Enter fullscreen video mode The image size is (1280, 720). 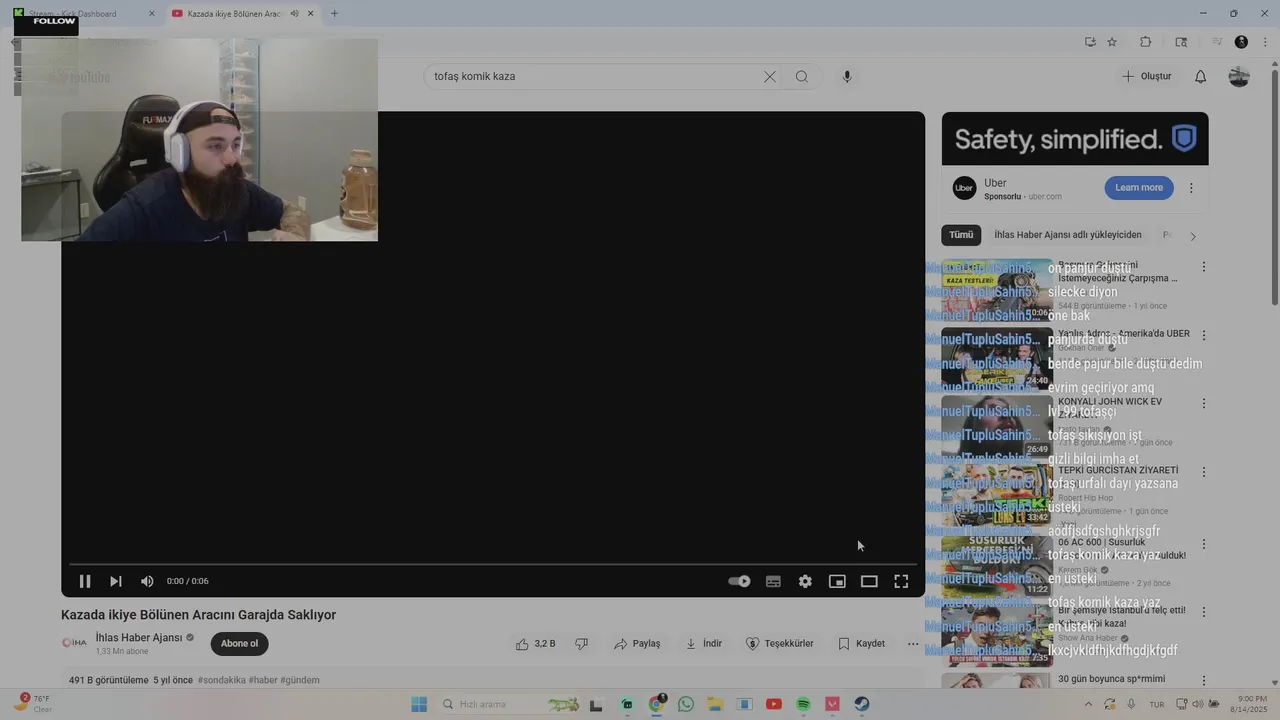pyautogui.click(x=901, y=581)
